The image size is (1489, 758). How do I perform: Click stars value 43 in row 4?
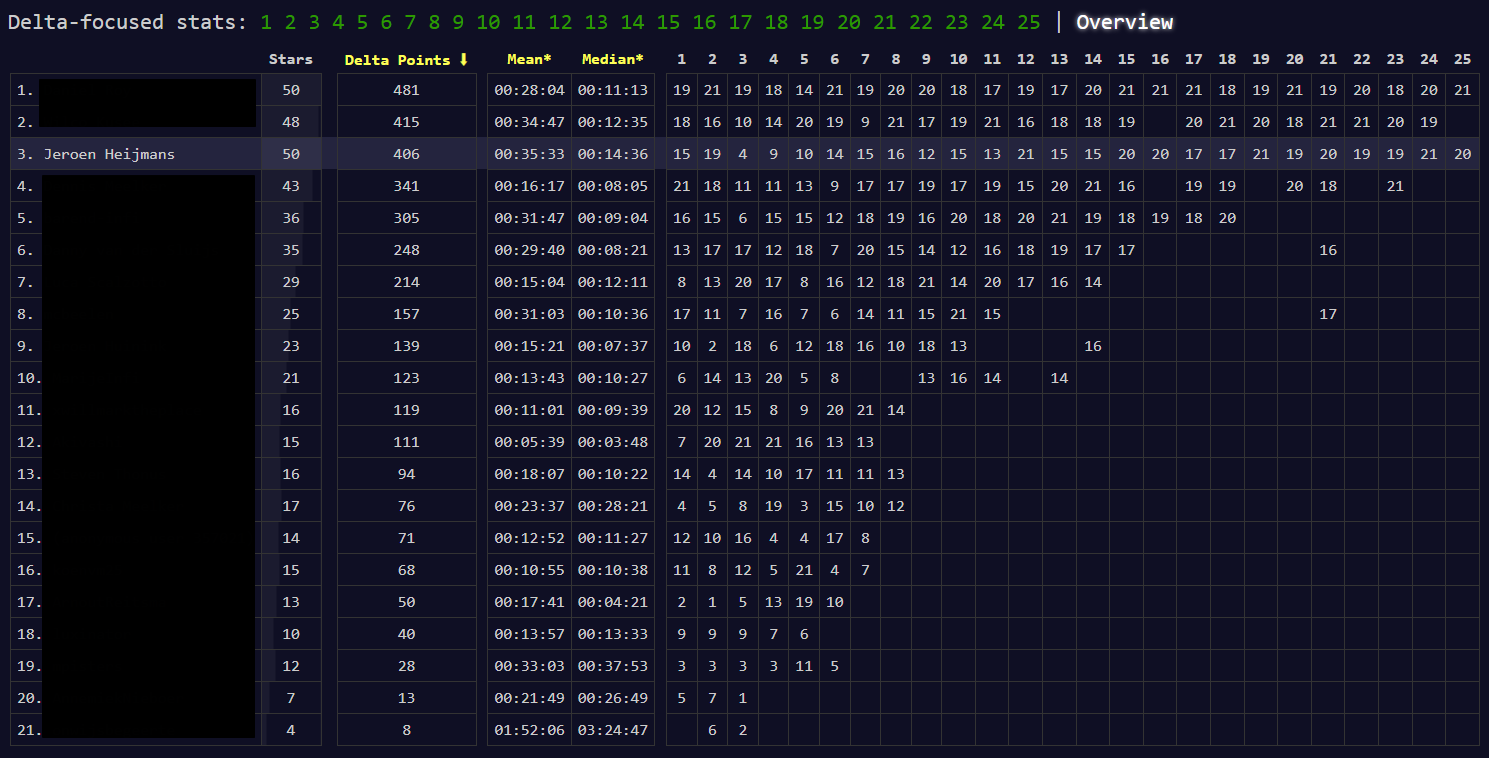291,186
